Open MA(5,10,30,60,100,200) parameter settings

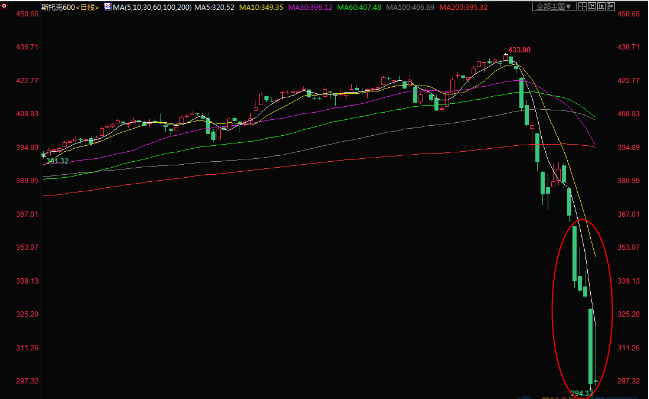click(152, 7)
